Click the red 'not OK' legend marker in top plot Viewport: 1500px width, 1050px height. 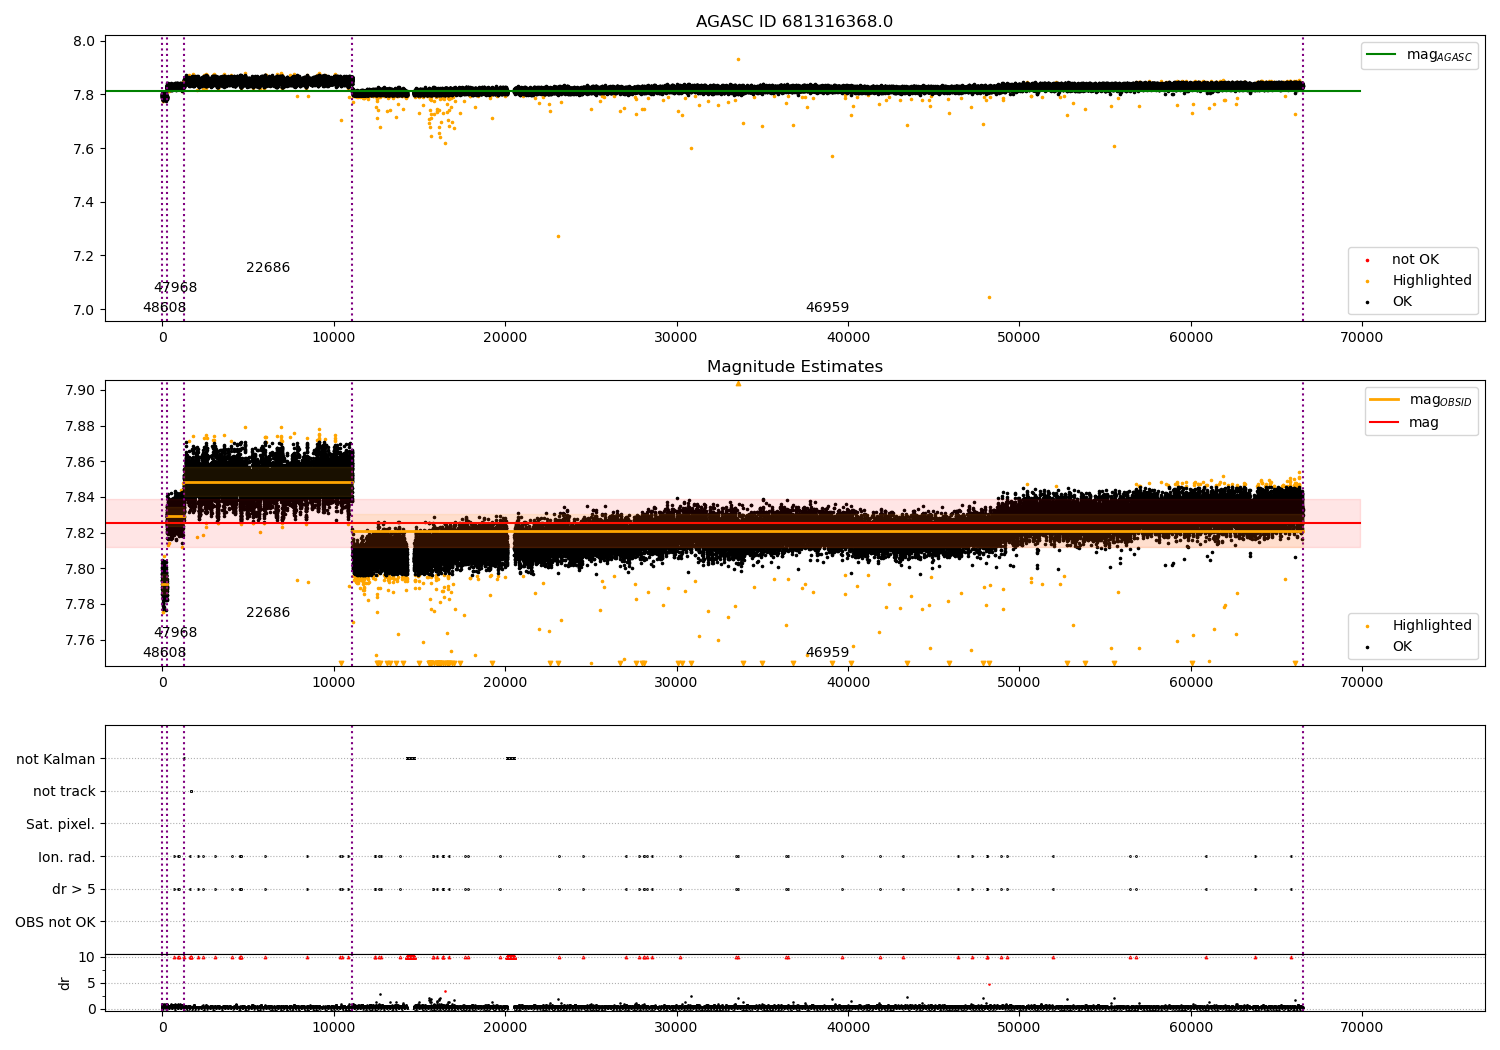point(1367,260)
